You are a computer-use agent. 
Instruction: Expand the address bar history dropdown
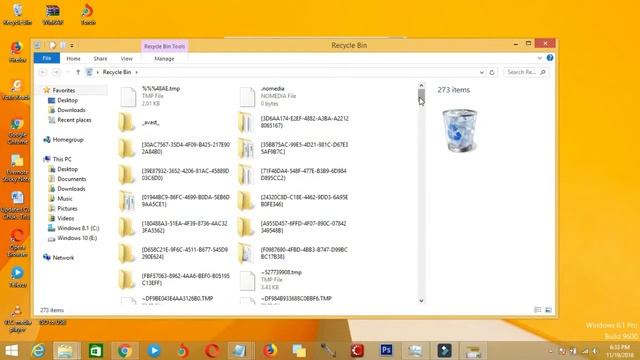point(482,72)
